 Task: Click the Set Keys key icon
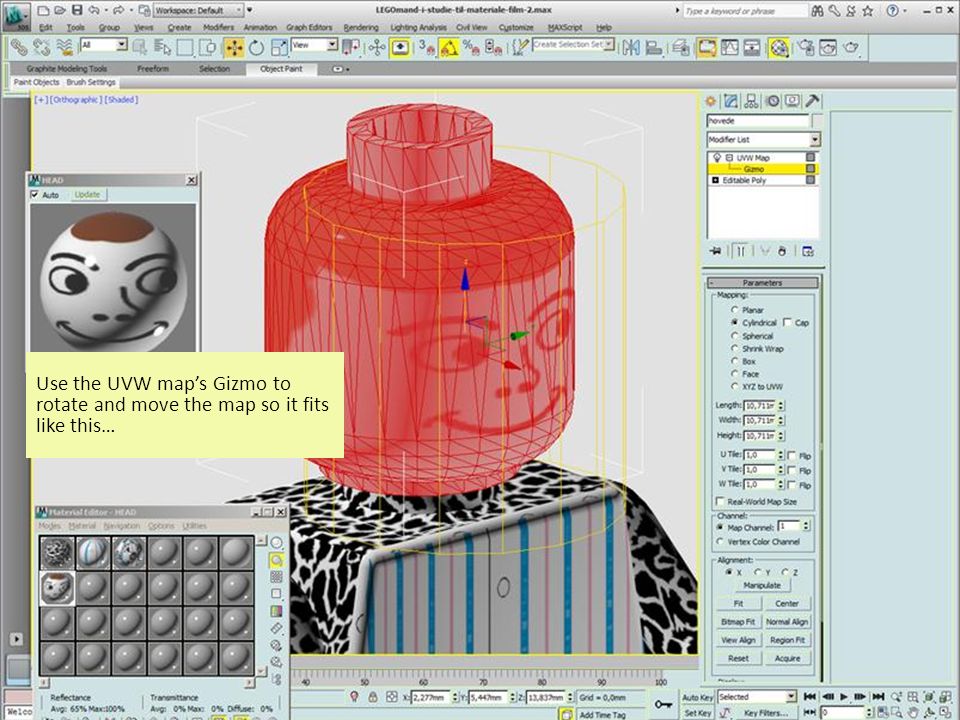click(663, 704)
